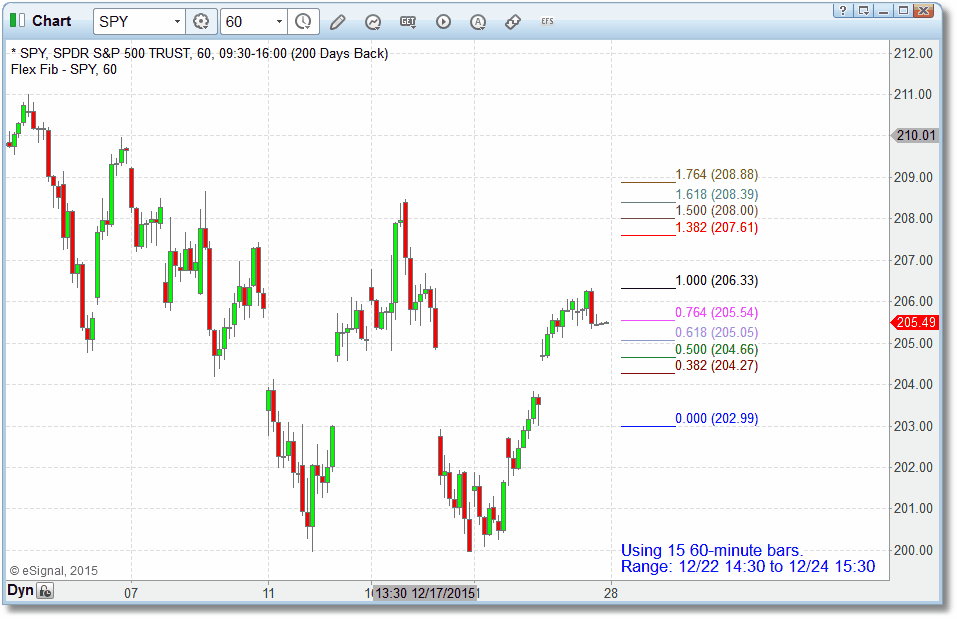Select the 1.618 (208.39) Fibonacci level
Screen dimensions: 957x619
tap(717, 195)
